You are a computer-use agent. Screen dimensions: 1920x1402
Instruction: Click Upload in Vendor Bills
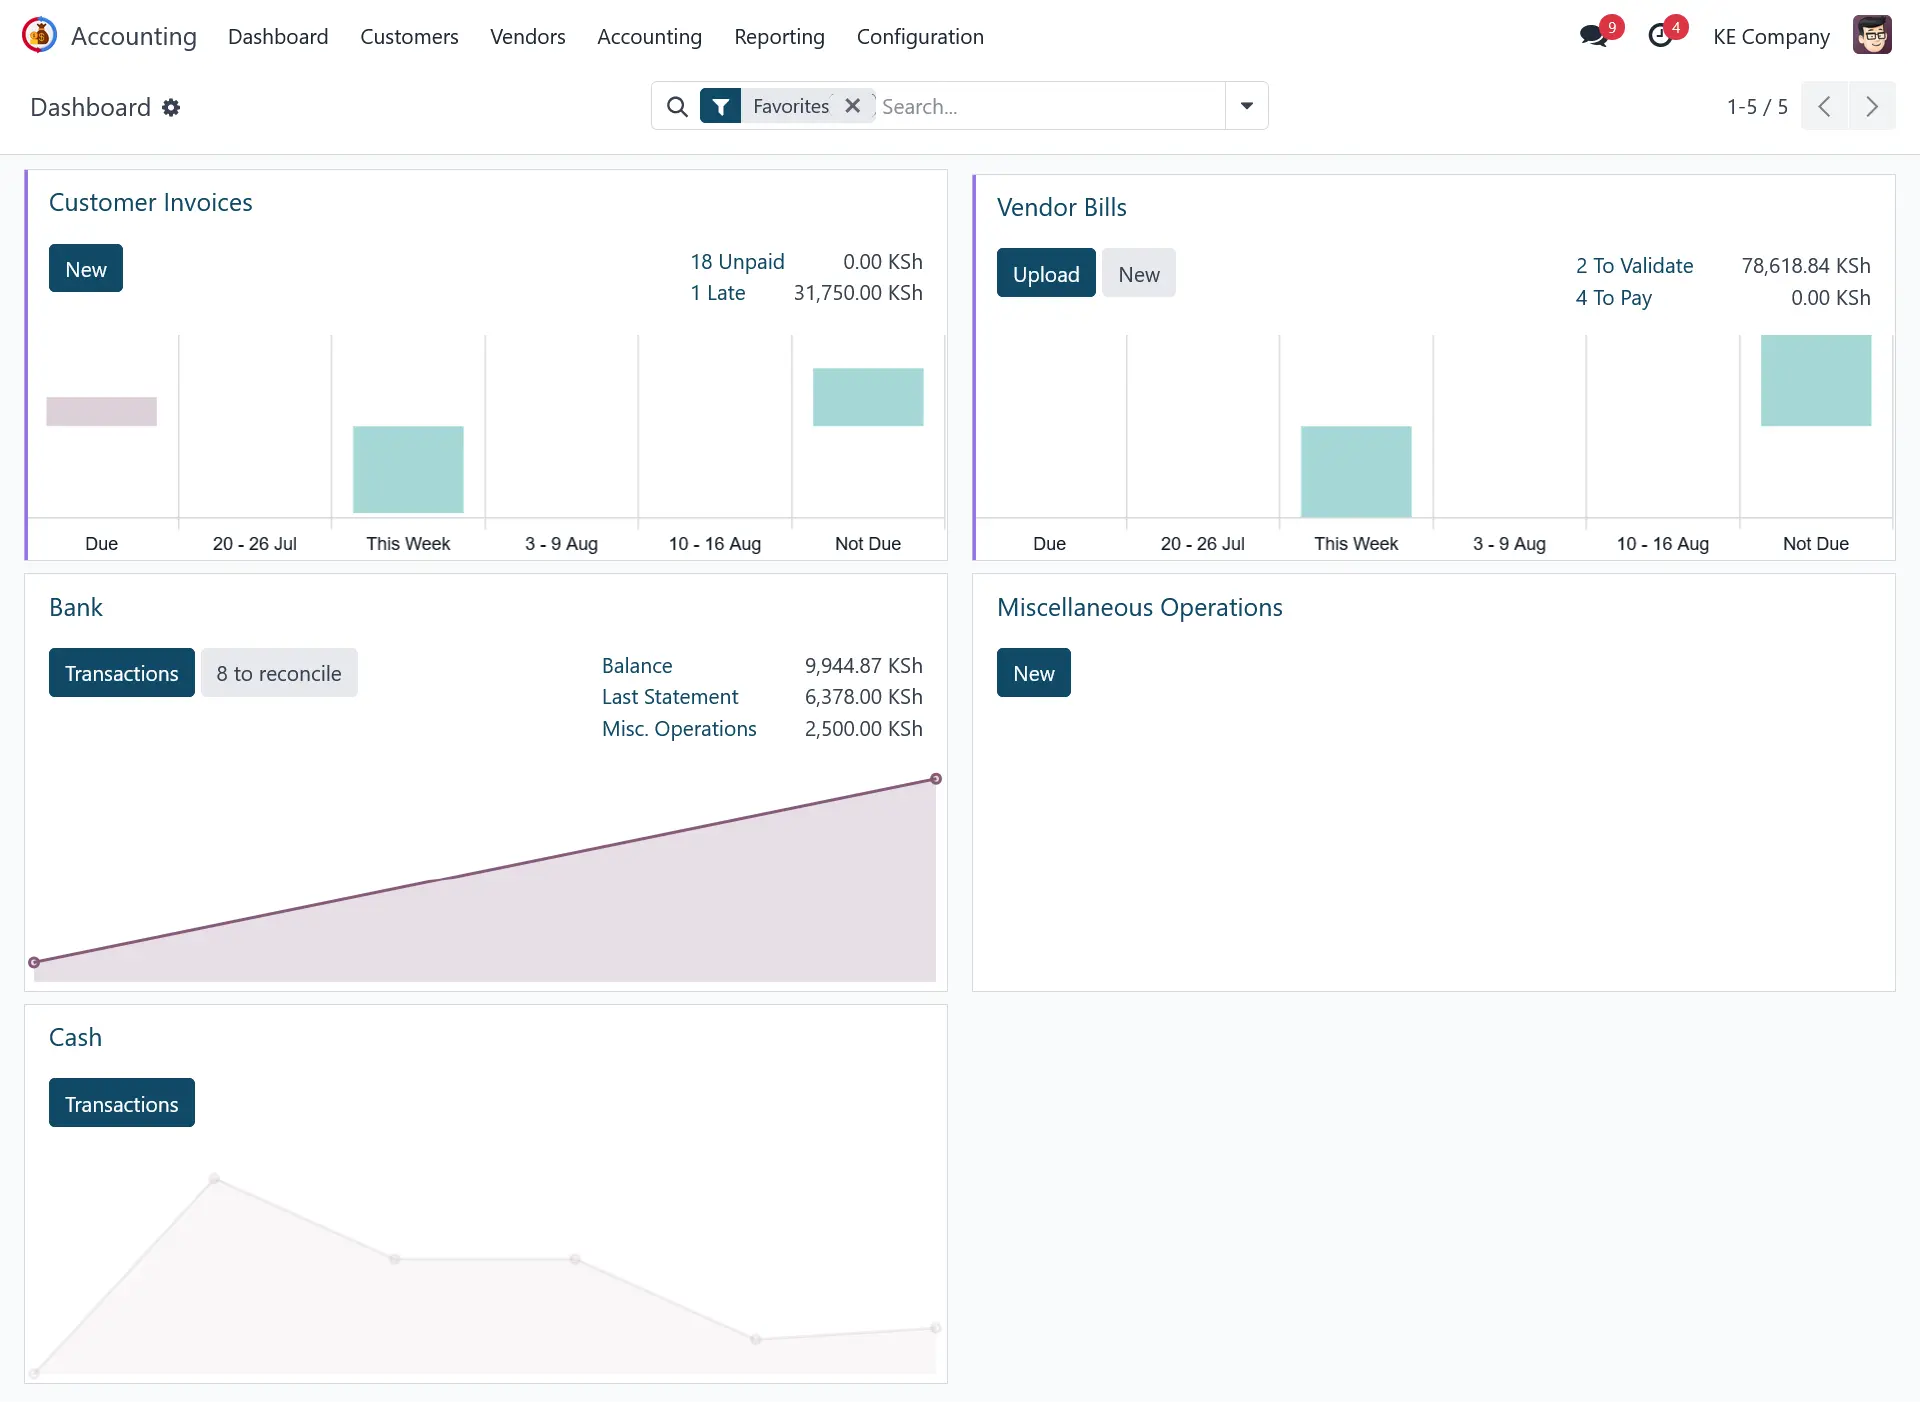tap(1045, 274)
